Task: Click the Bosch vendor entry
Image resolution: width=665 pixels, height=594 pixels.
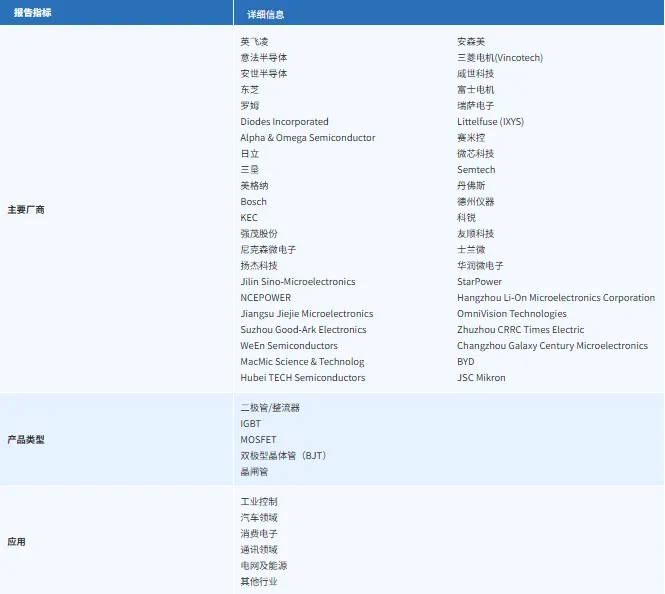Action: 254,202
